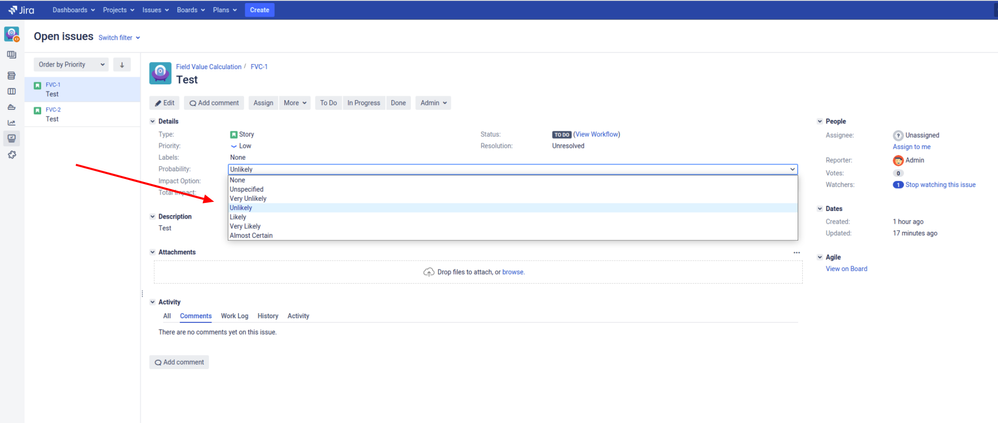Screen dimensions: 998x423
Task: Open the Boards menu
Action: pyautogui.click(x=191, y=10)
